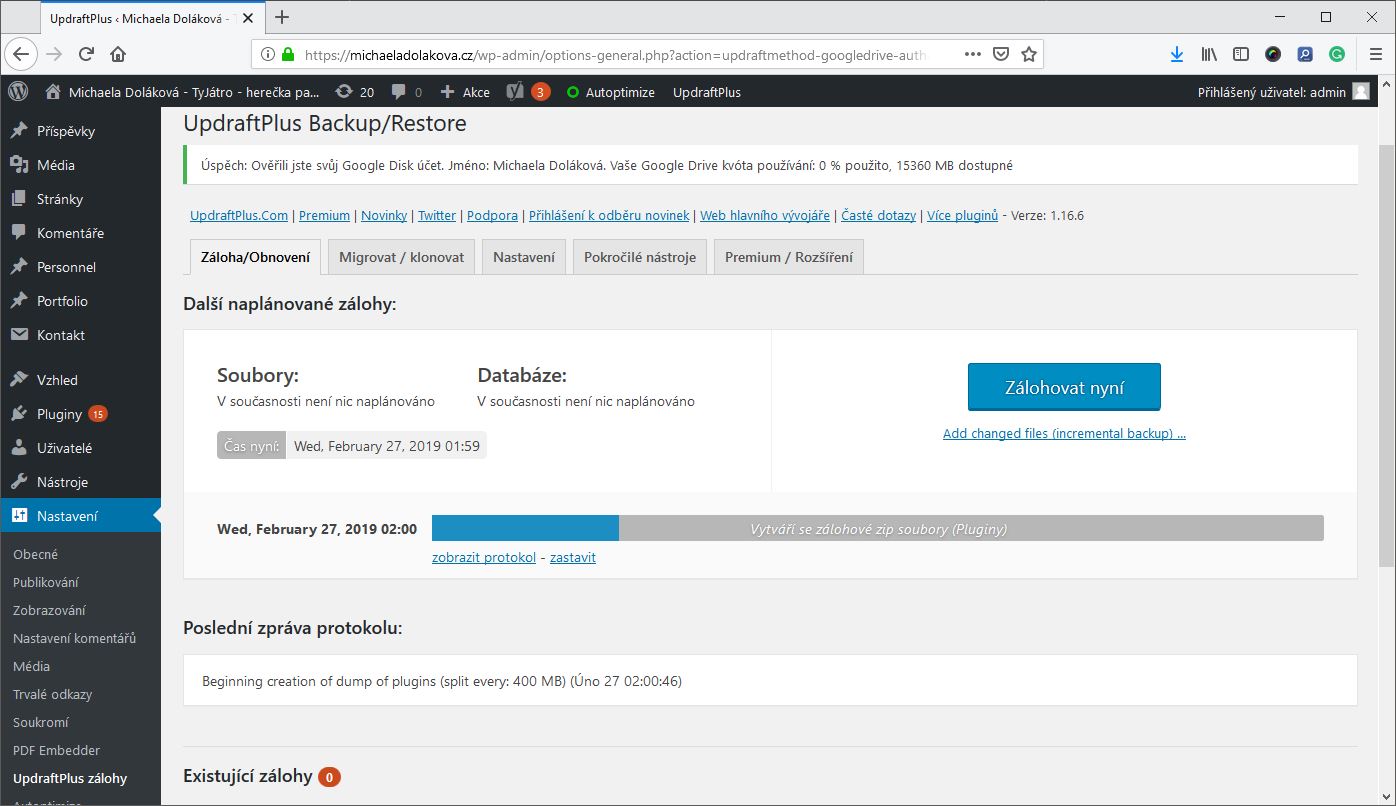The width and height of the screenshot is (1396, 806).
Task: Expand the Akce new content menu
Action: (x=465, y=92)
